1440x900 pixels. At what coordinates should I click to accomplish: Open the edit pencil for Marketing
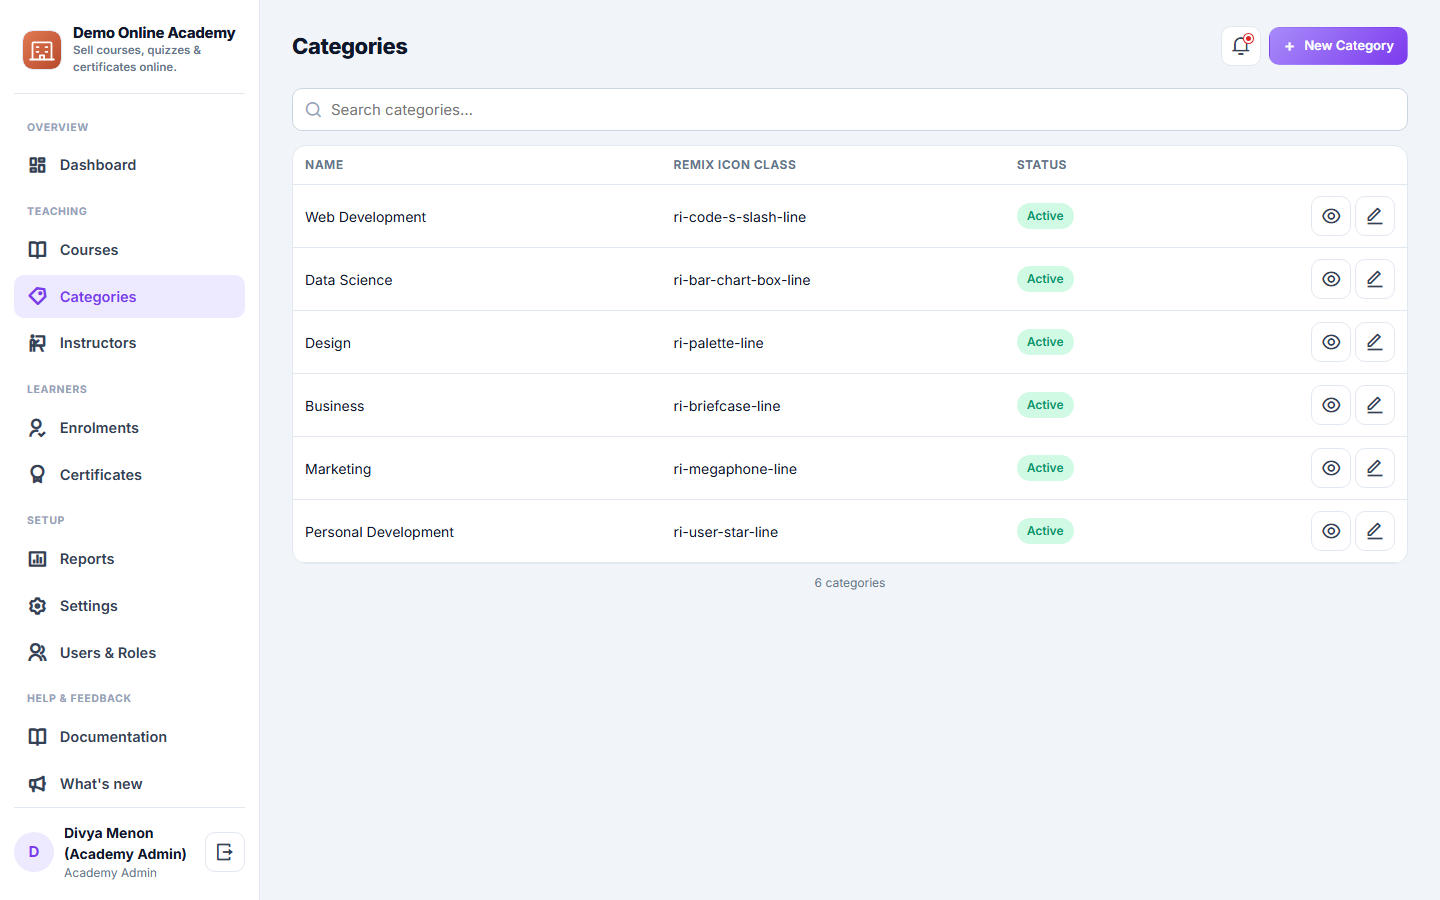1375,468
